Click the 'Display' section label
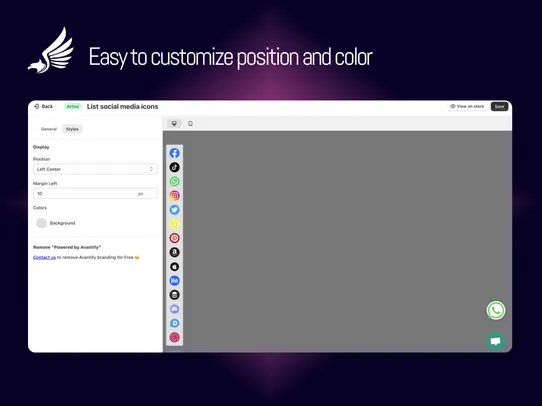 41,147
